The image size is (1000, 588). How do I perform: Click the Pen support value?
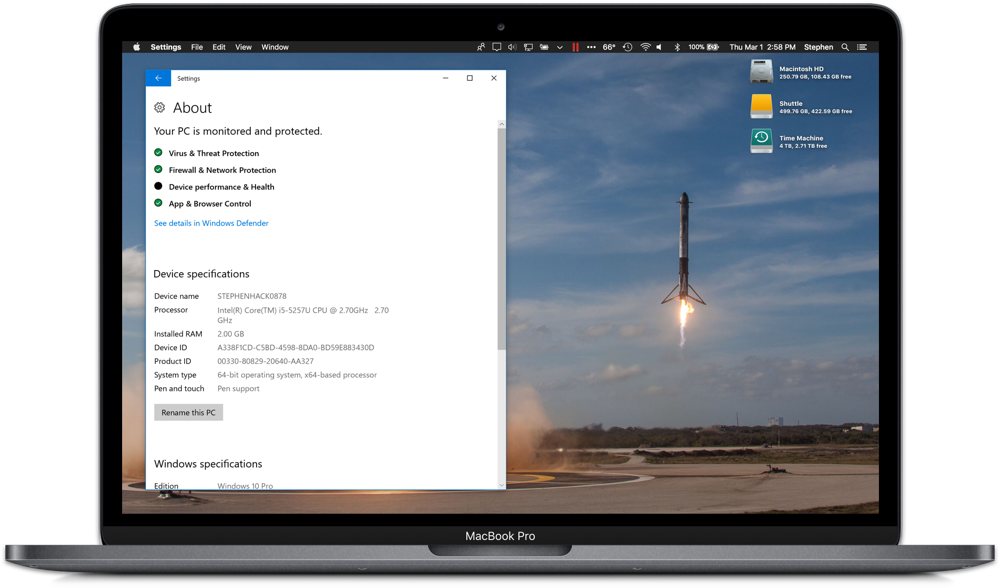[x=238, y=388]
